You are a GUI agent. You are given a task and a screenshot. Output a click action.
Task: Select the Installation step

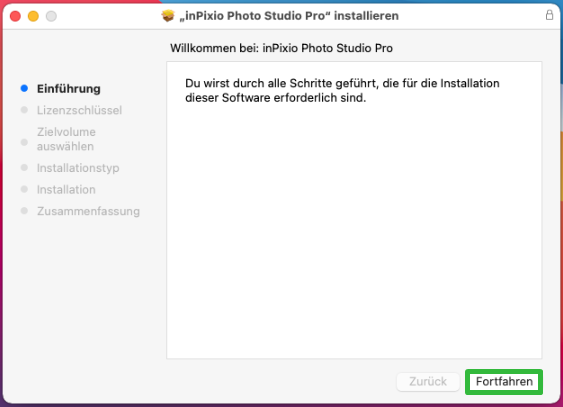[x=66, y=190]
